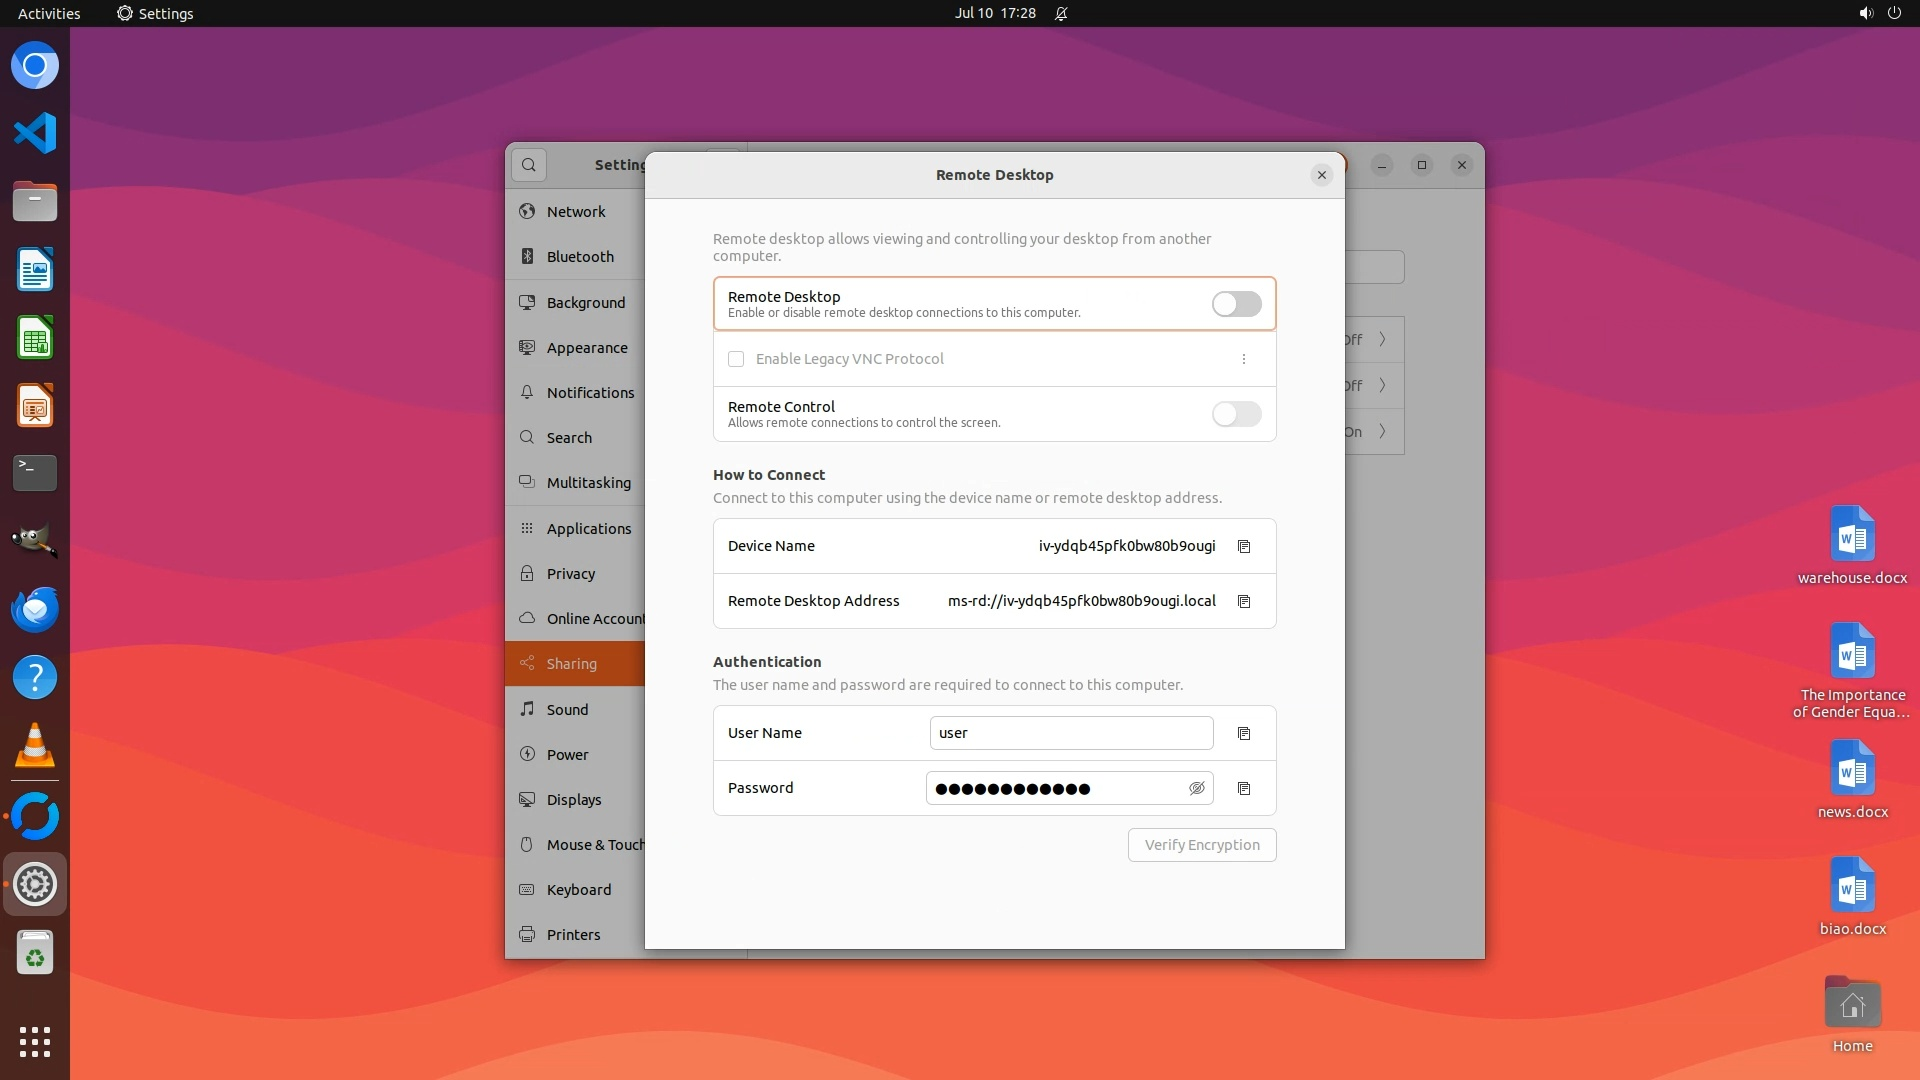Launch VLC media player from dock

point(35,745)
